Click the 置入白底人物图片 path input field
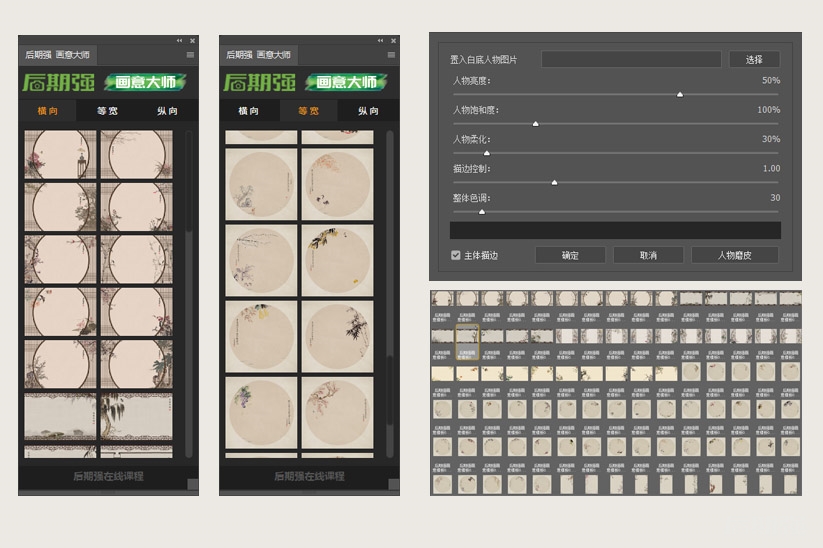The image size is (823, 548). pos(631,59)
